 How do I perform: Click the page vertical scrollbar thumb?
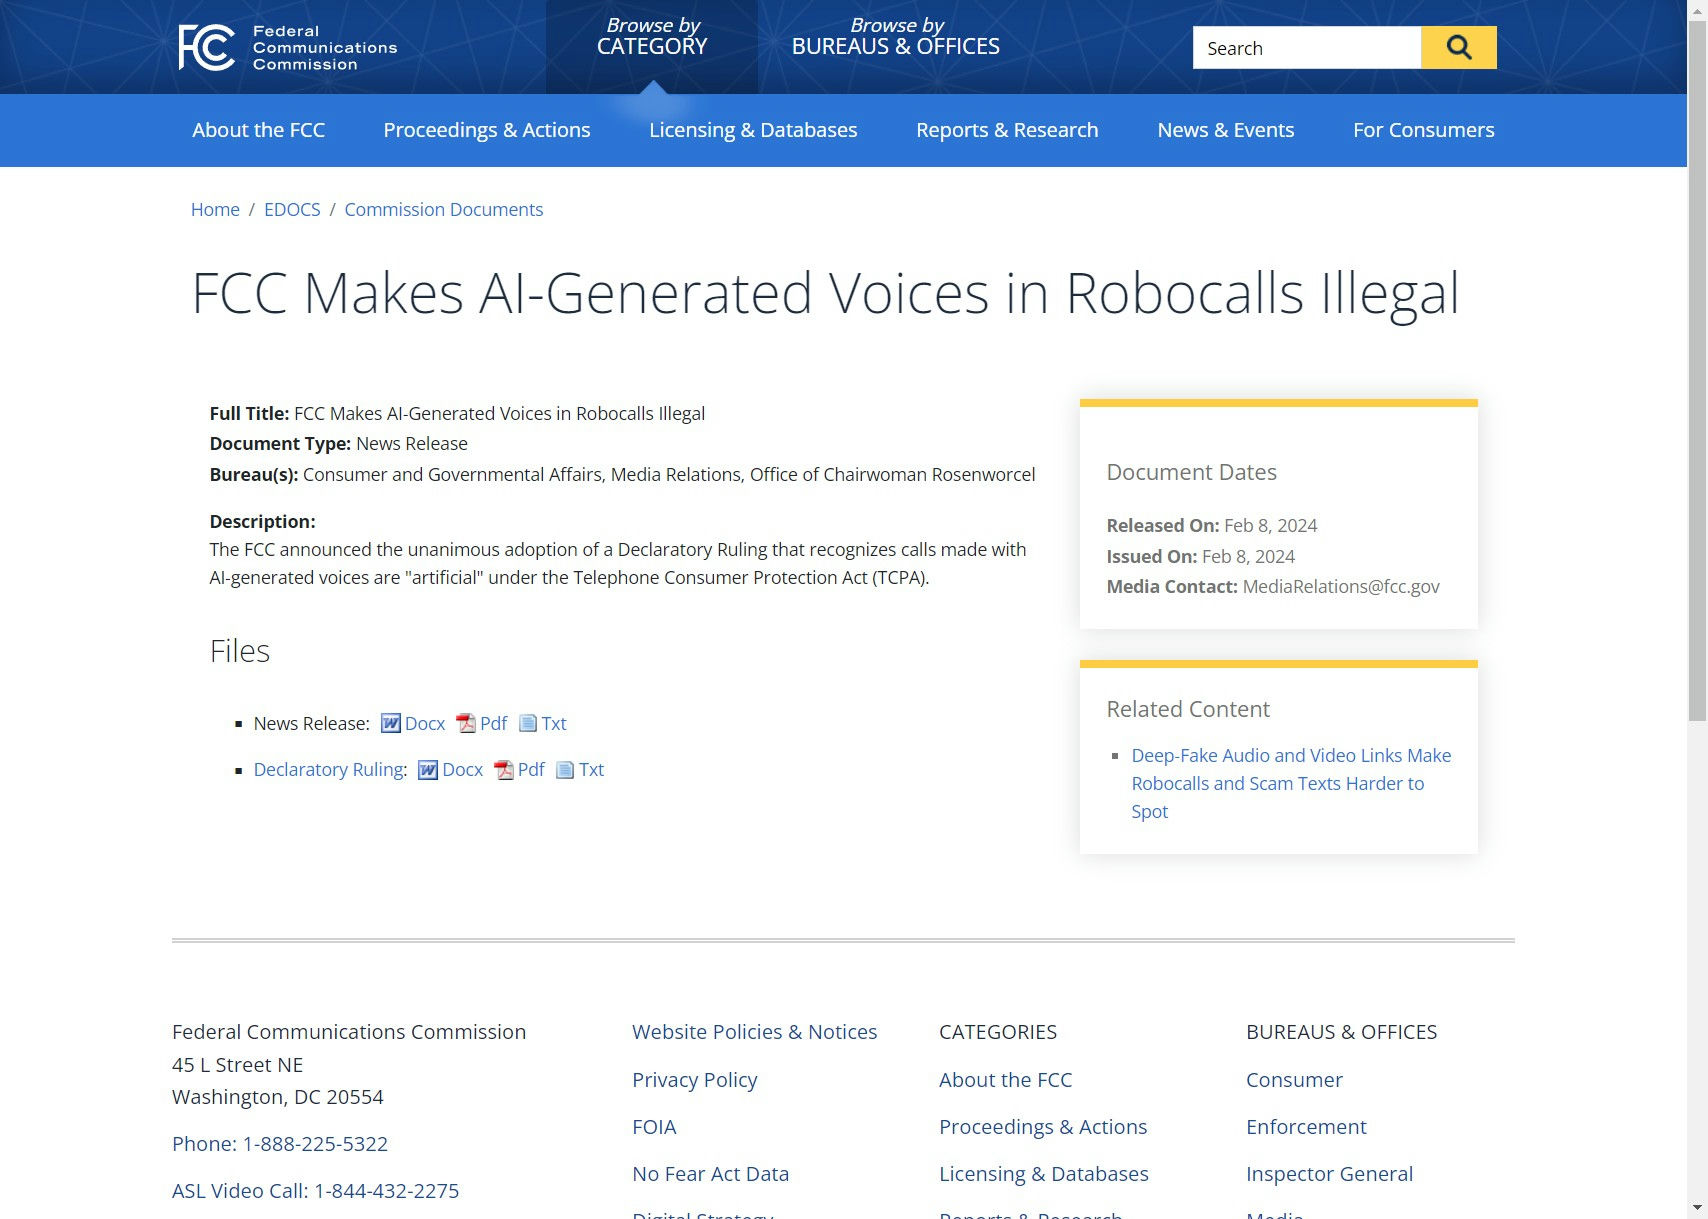1697,370
